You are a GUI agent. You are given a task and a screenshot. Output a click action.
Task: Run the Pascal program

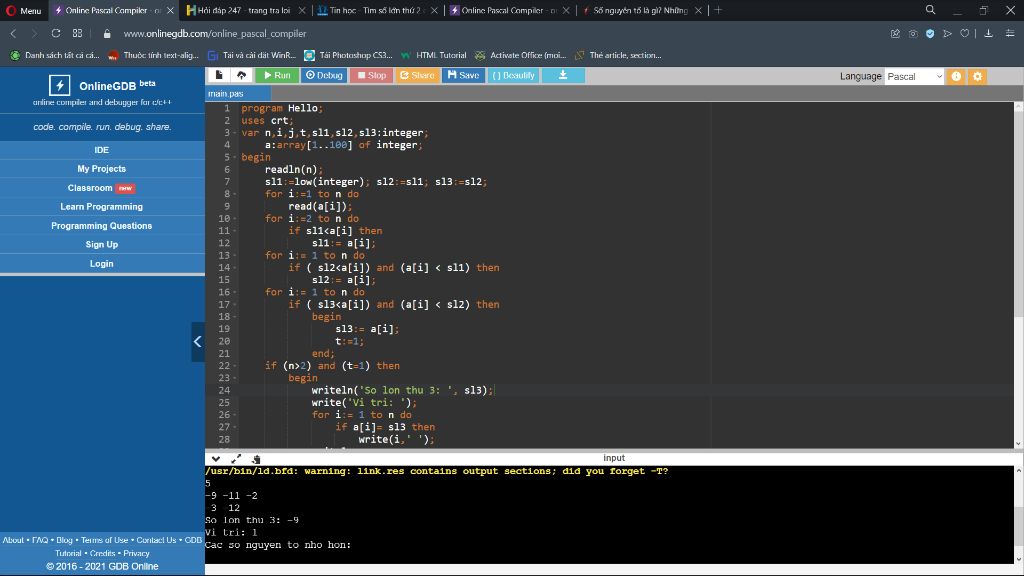pos(277,75)
